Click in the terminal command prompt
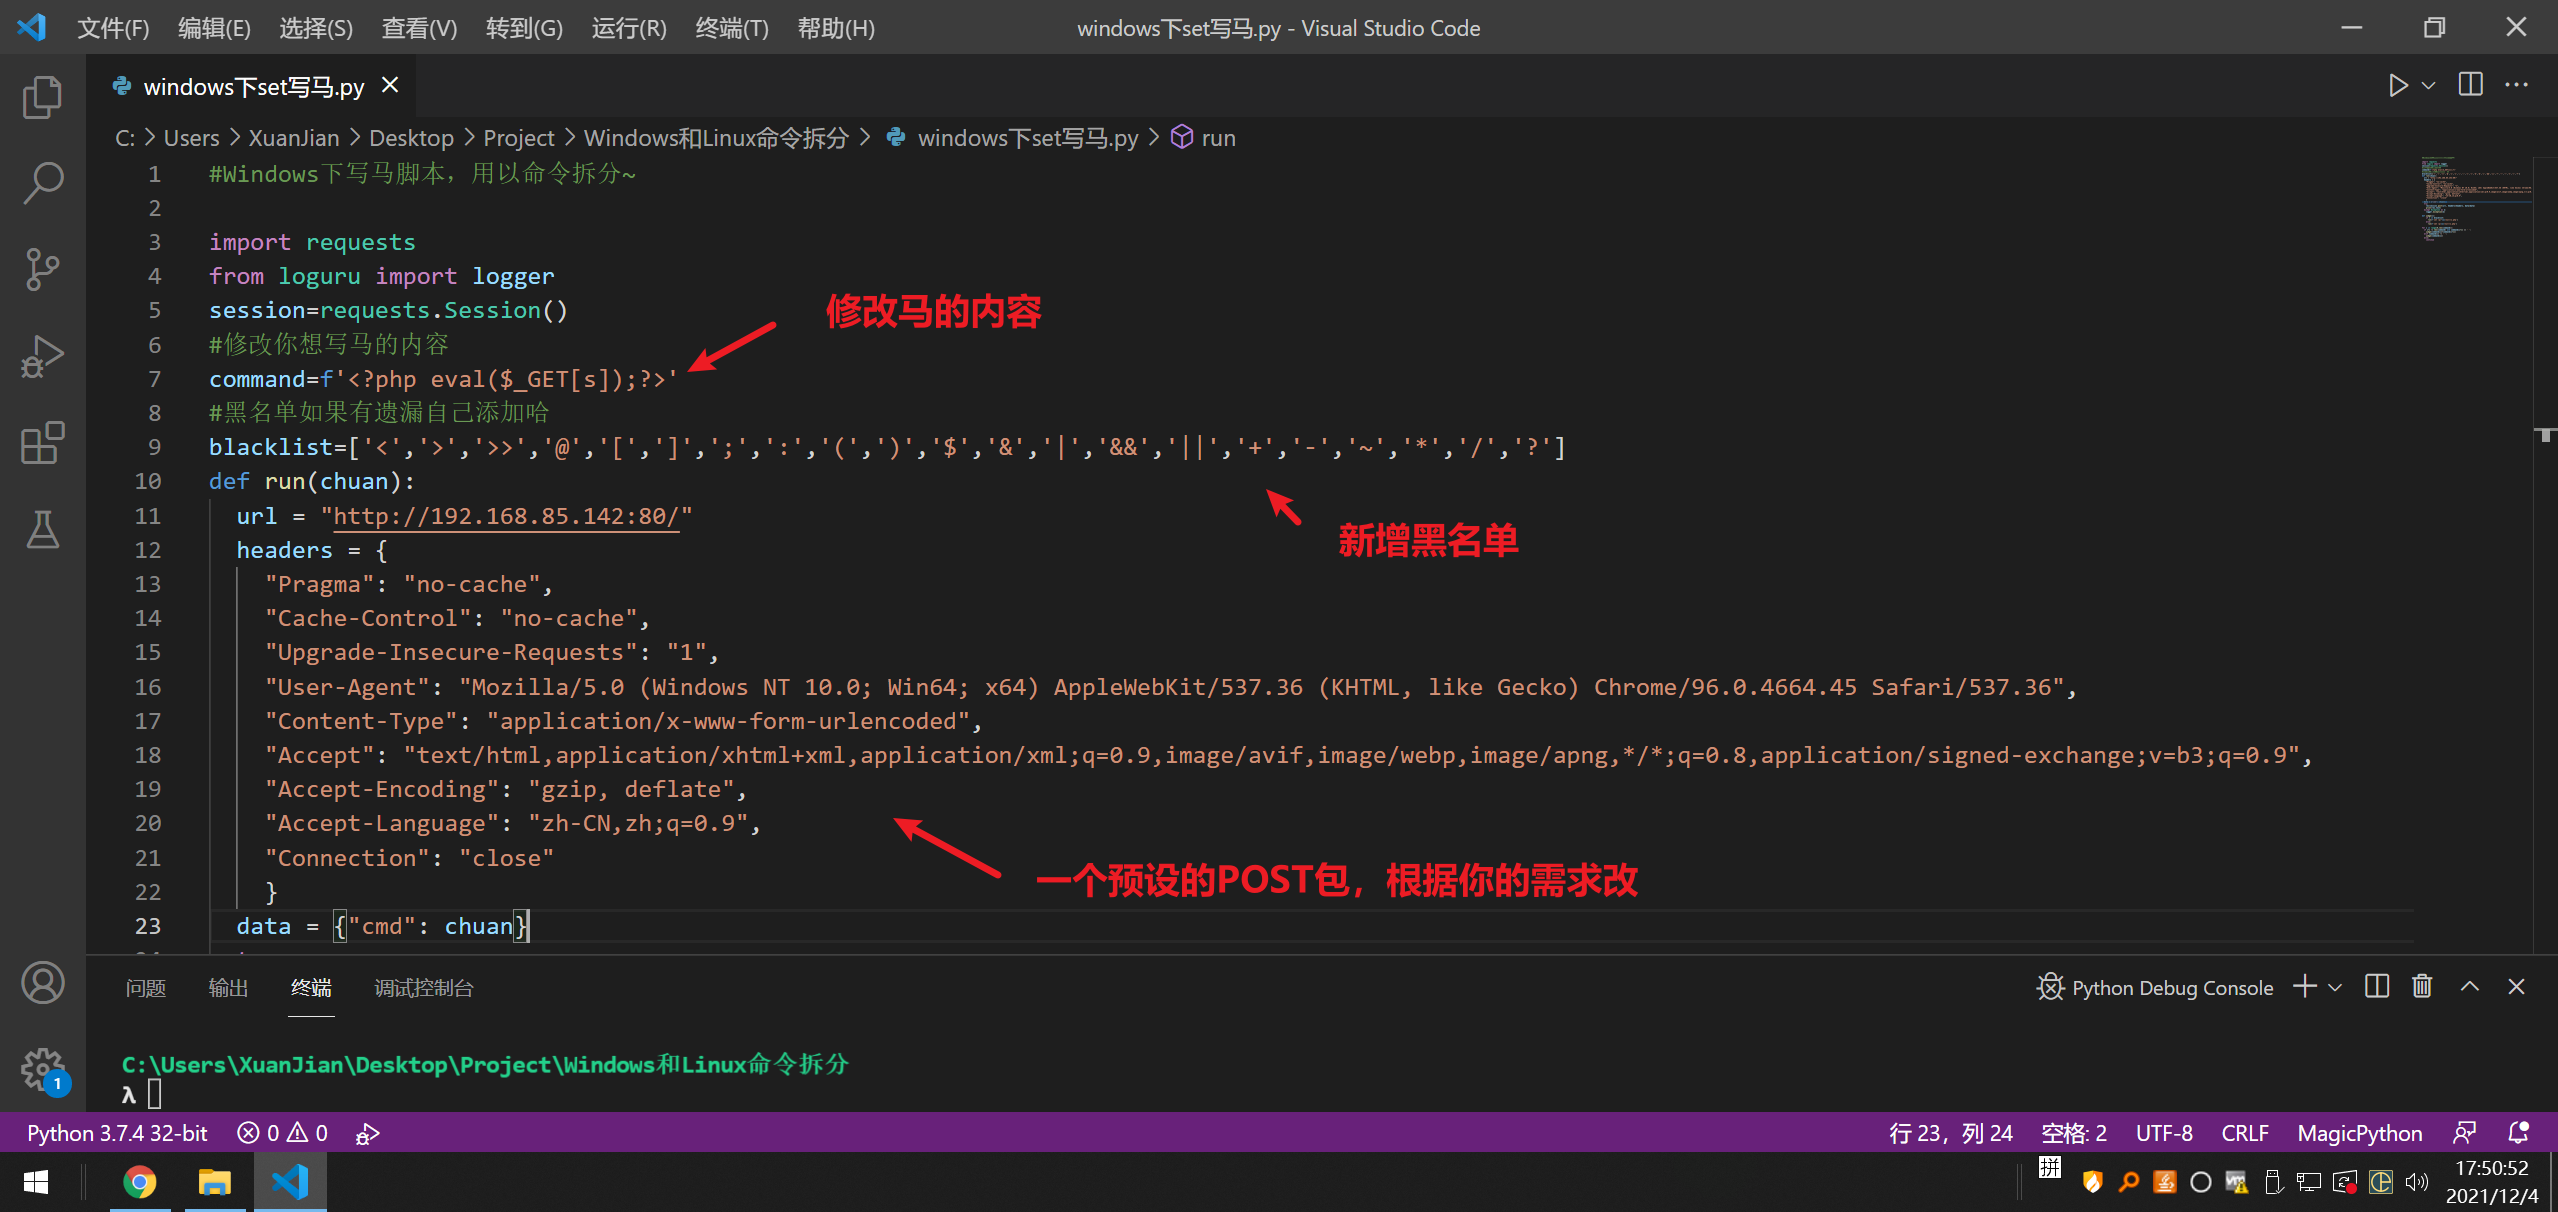This screenshot has height=1212, width=2558. 154,1094
